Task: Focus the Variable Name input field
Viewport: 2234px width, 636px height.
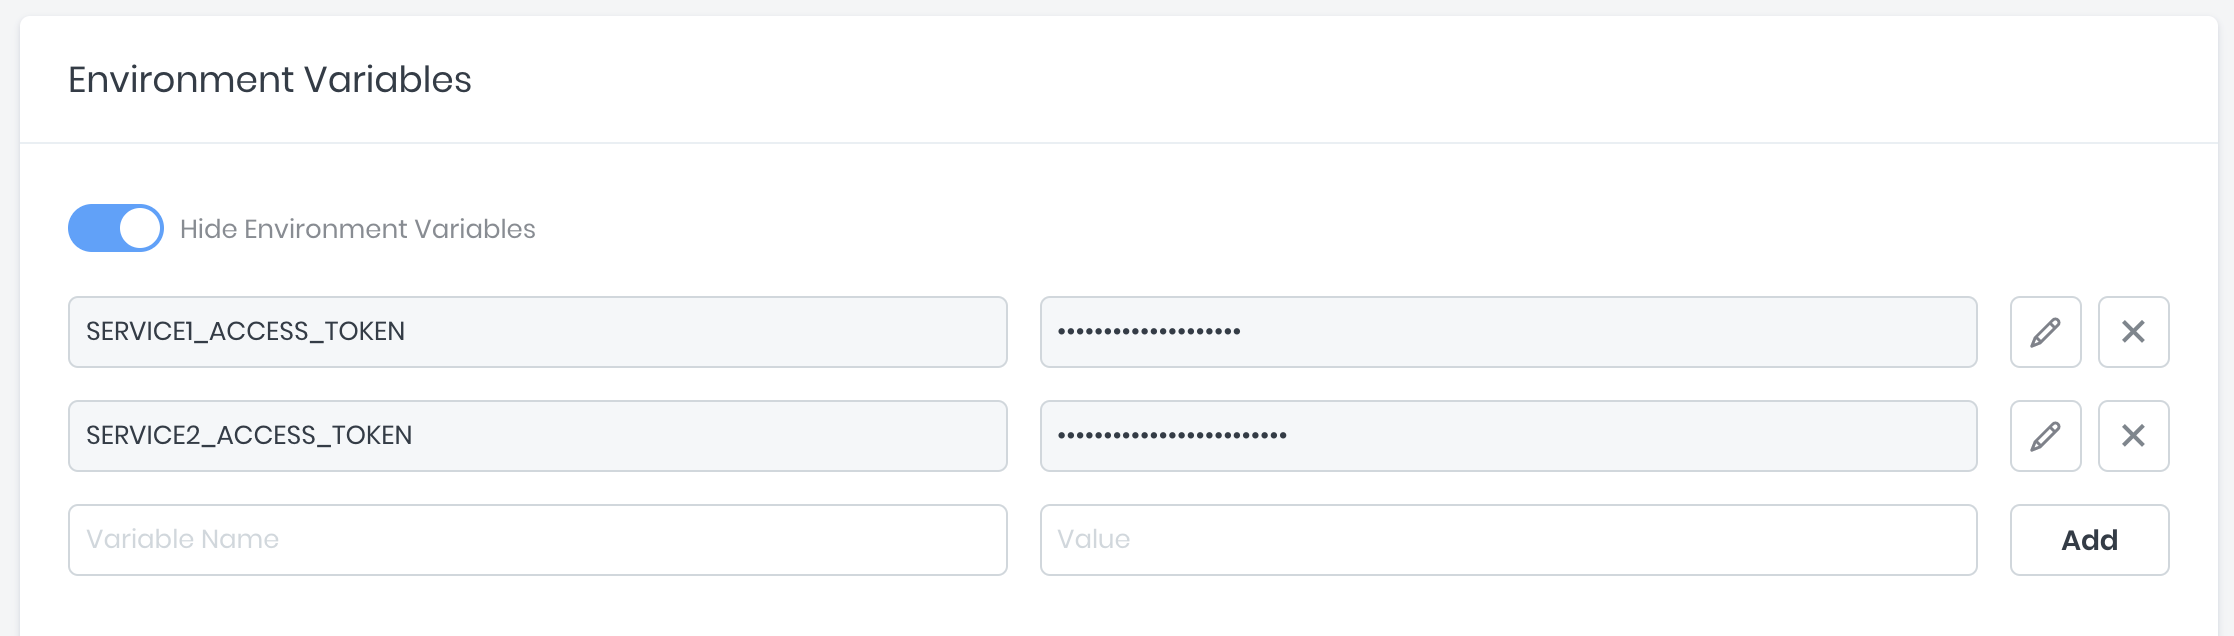Action: point(537,540)
